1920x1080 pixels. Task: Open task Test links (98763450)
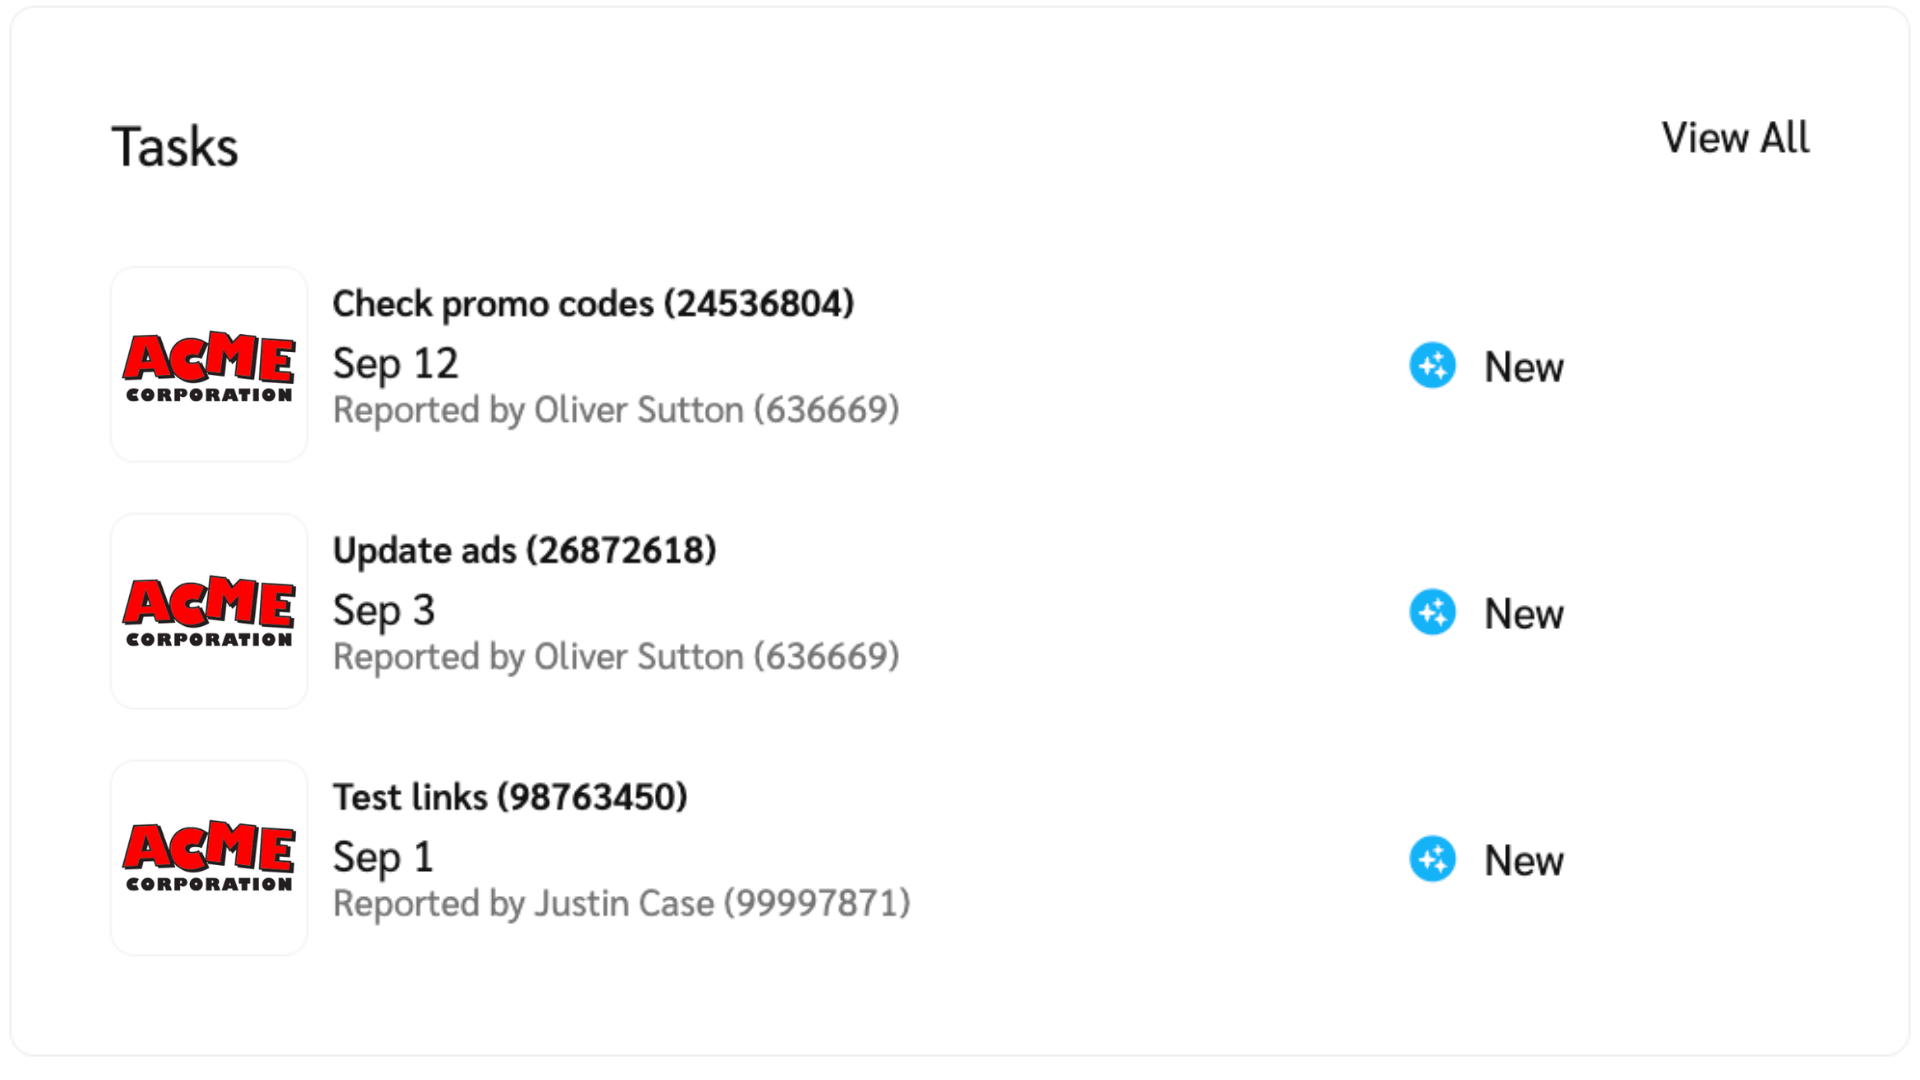[510, 797]
